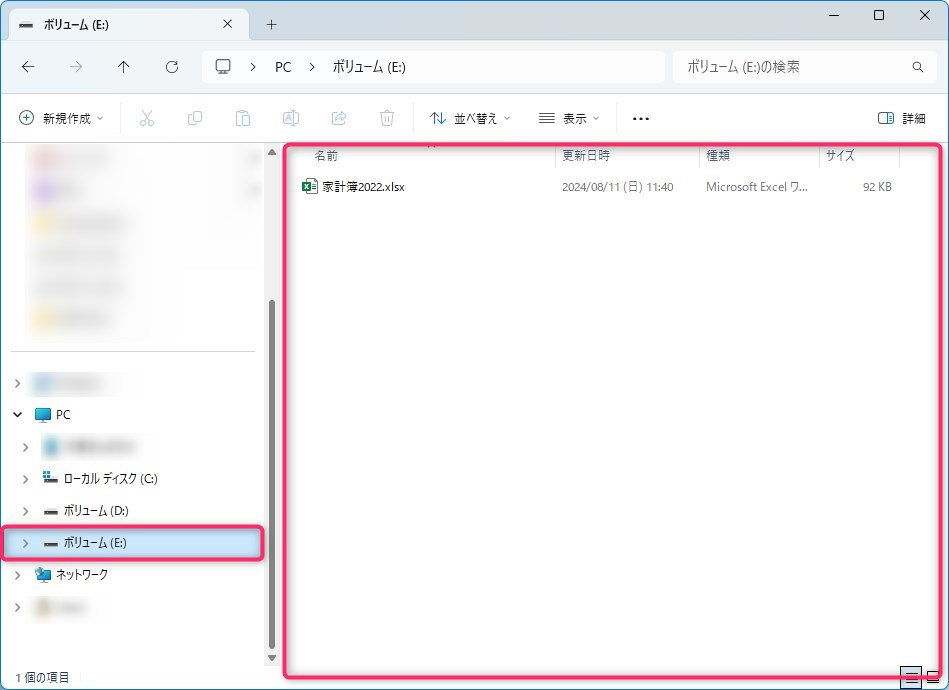Image resolution: width=949 pixels, height=690 pixels.
Task: Go up one folder level
Action: pos(124,67)
